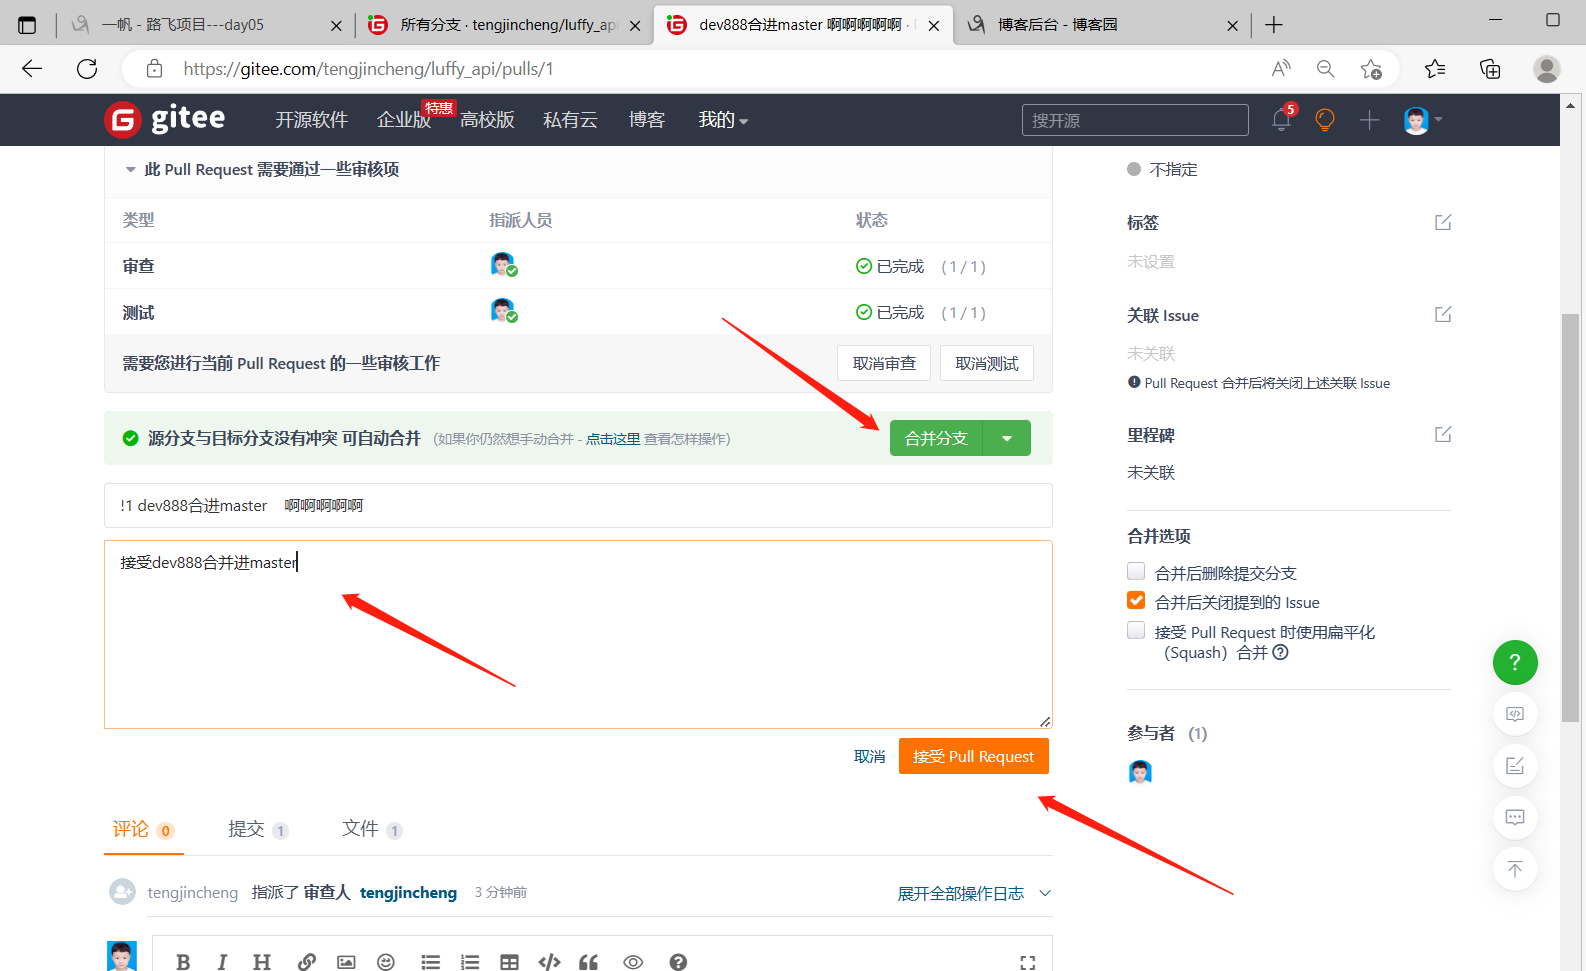The height and width of the screenshot is (971, 1586).
Task: Click the bold tengjincheng reviewer link
Action: coord(408,892)
